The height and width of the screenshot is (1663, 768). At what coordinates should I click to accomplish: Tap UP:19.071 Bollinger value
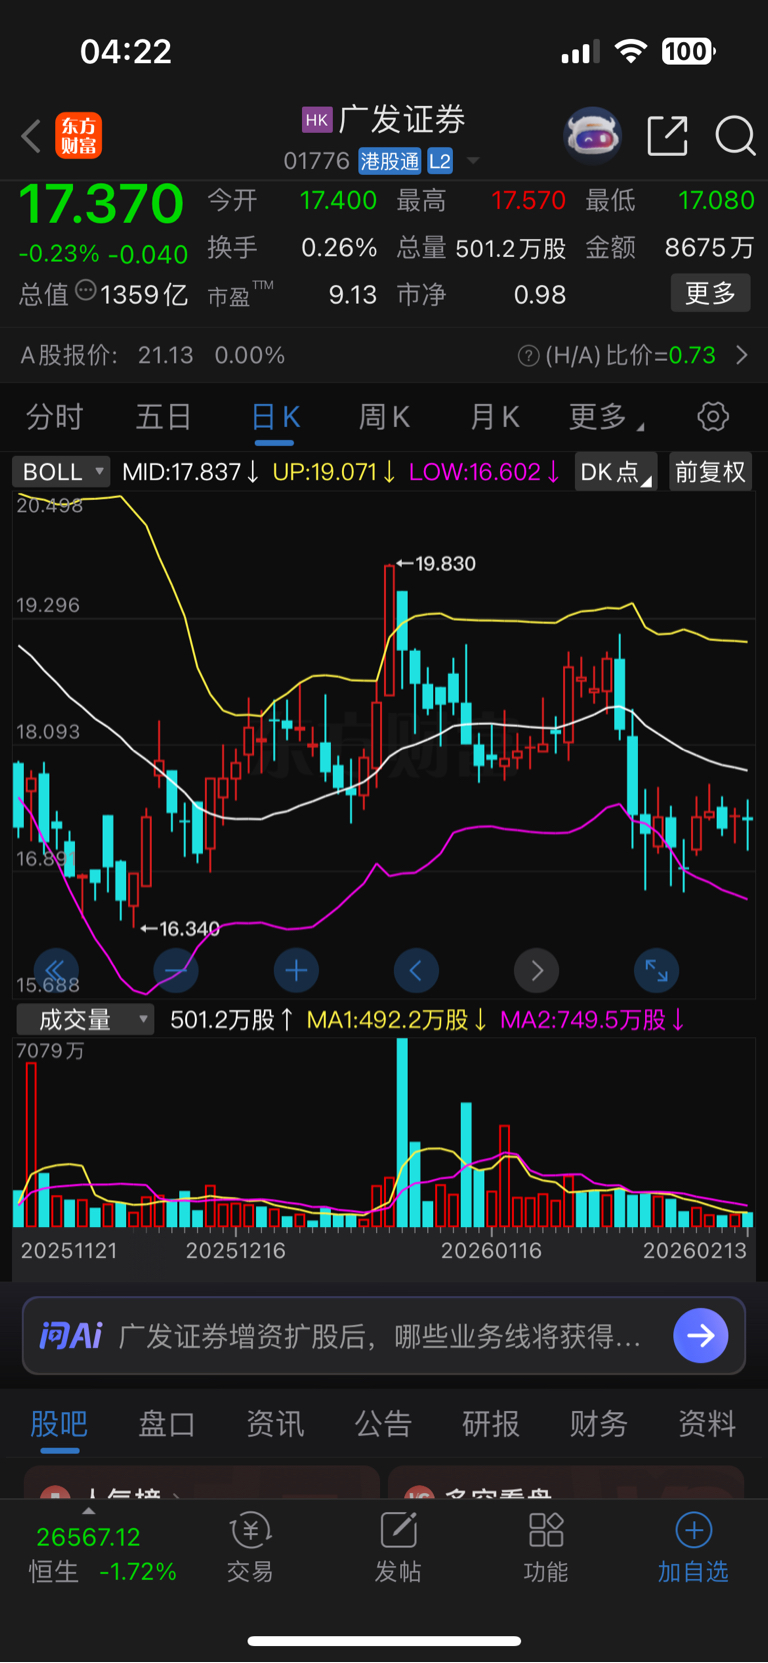click(334, 471)
